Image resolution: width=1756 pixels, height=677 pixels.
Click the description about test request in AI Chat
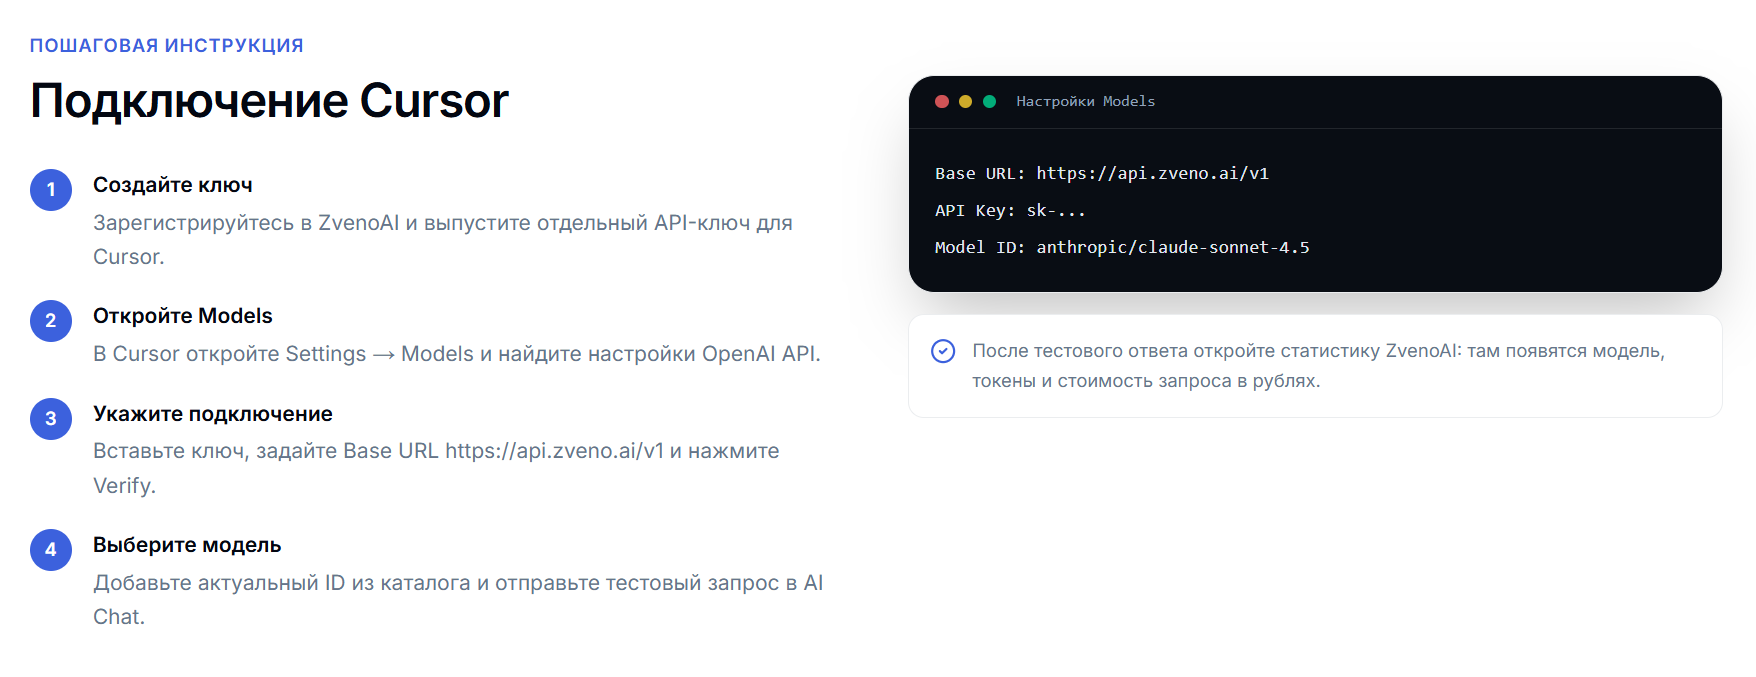click(x=458, y=599)
